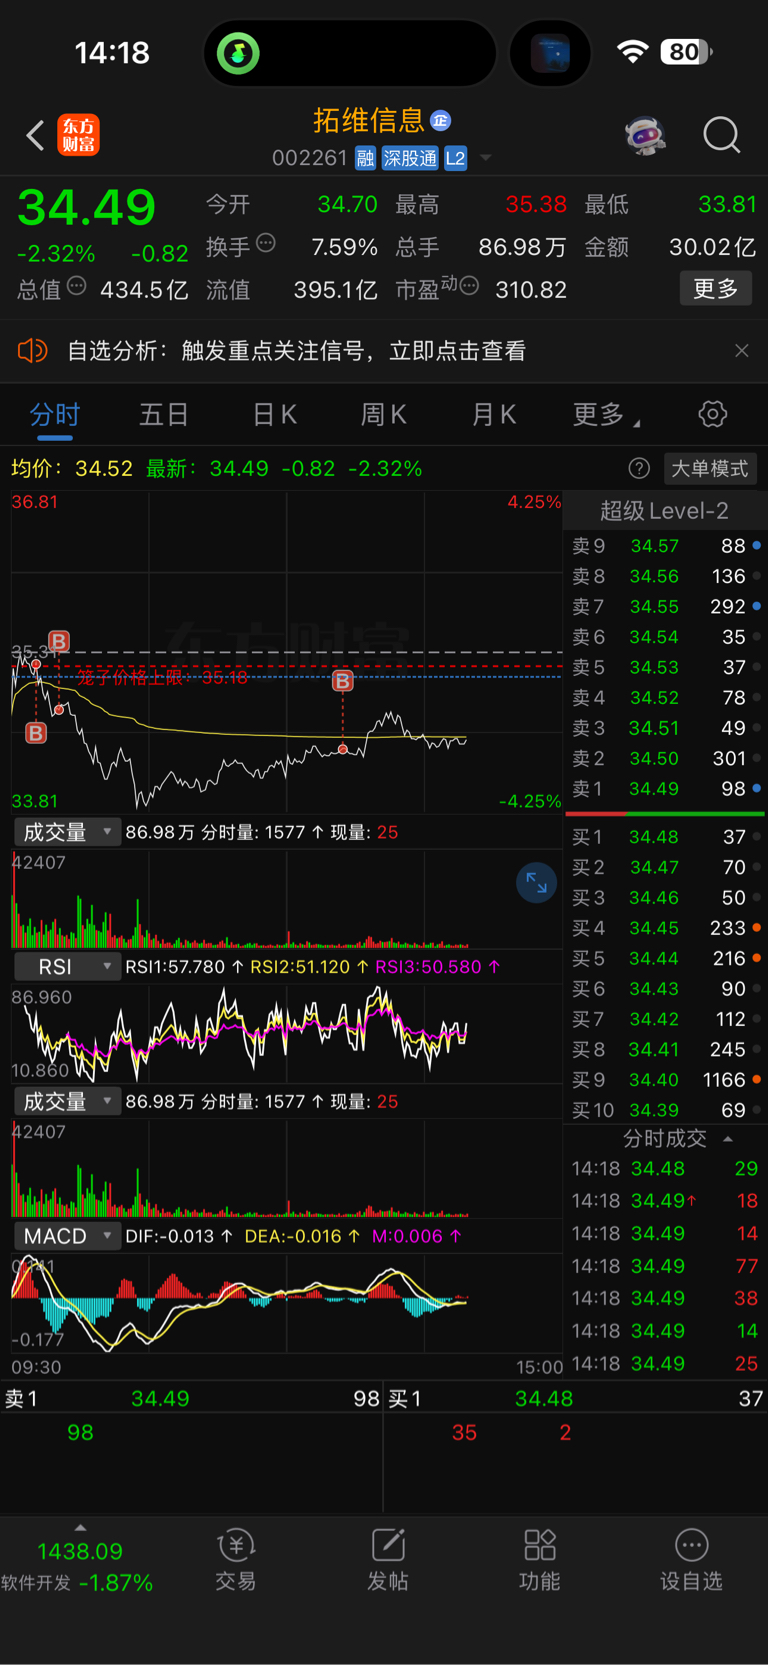Tap the 融 margin tag

365,158
